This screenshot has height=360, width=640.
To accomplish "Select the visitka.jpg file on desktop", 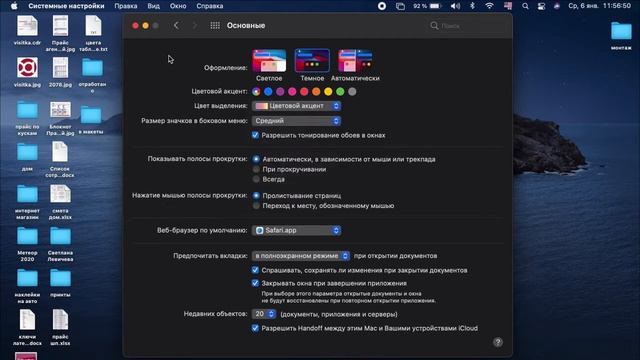I will [x=27, y=72].
